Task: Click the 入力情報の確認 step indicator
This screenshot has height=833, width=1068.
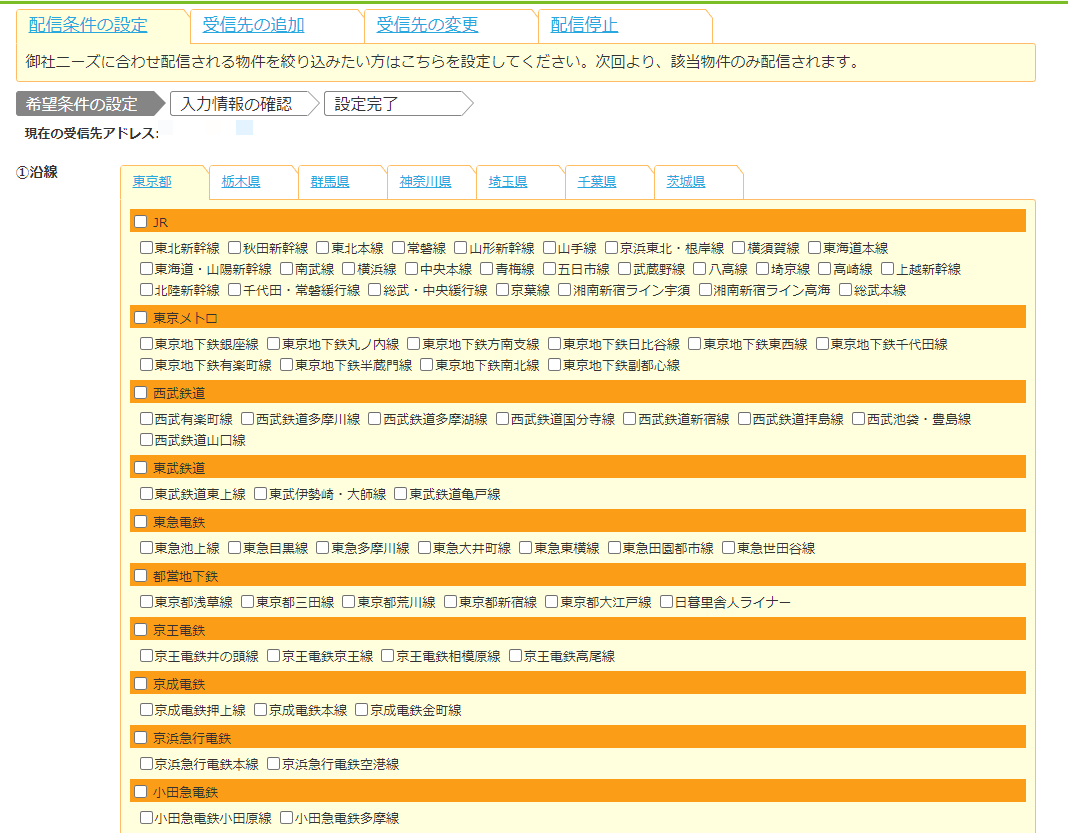Action: pos(243,104)
